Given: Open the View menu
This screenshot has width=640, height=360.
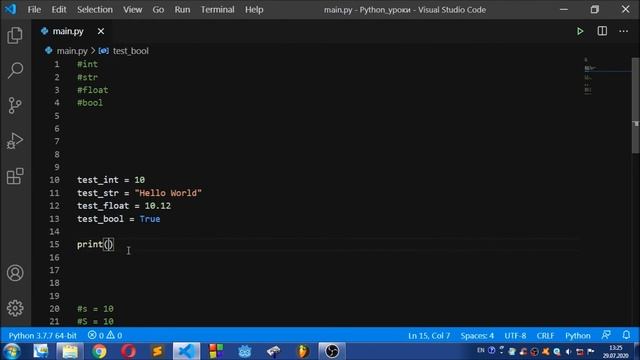Looking at the screenshot, I should (133, 9).
